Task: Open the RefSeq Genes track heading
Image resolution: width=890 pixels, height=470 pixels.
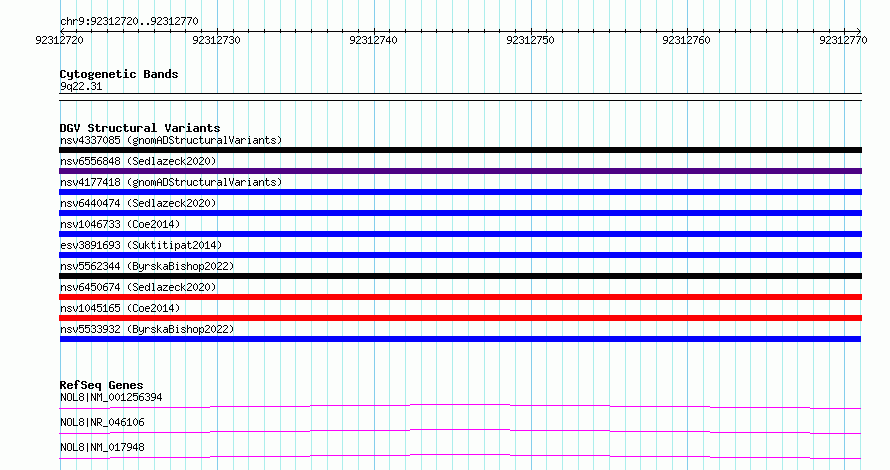Action: click(x=101, y=385)
